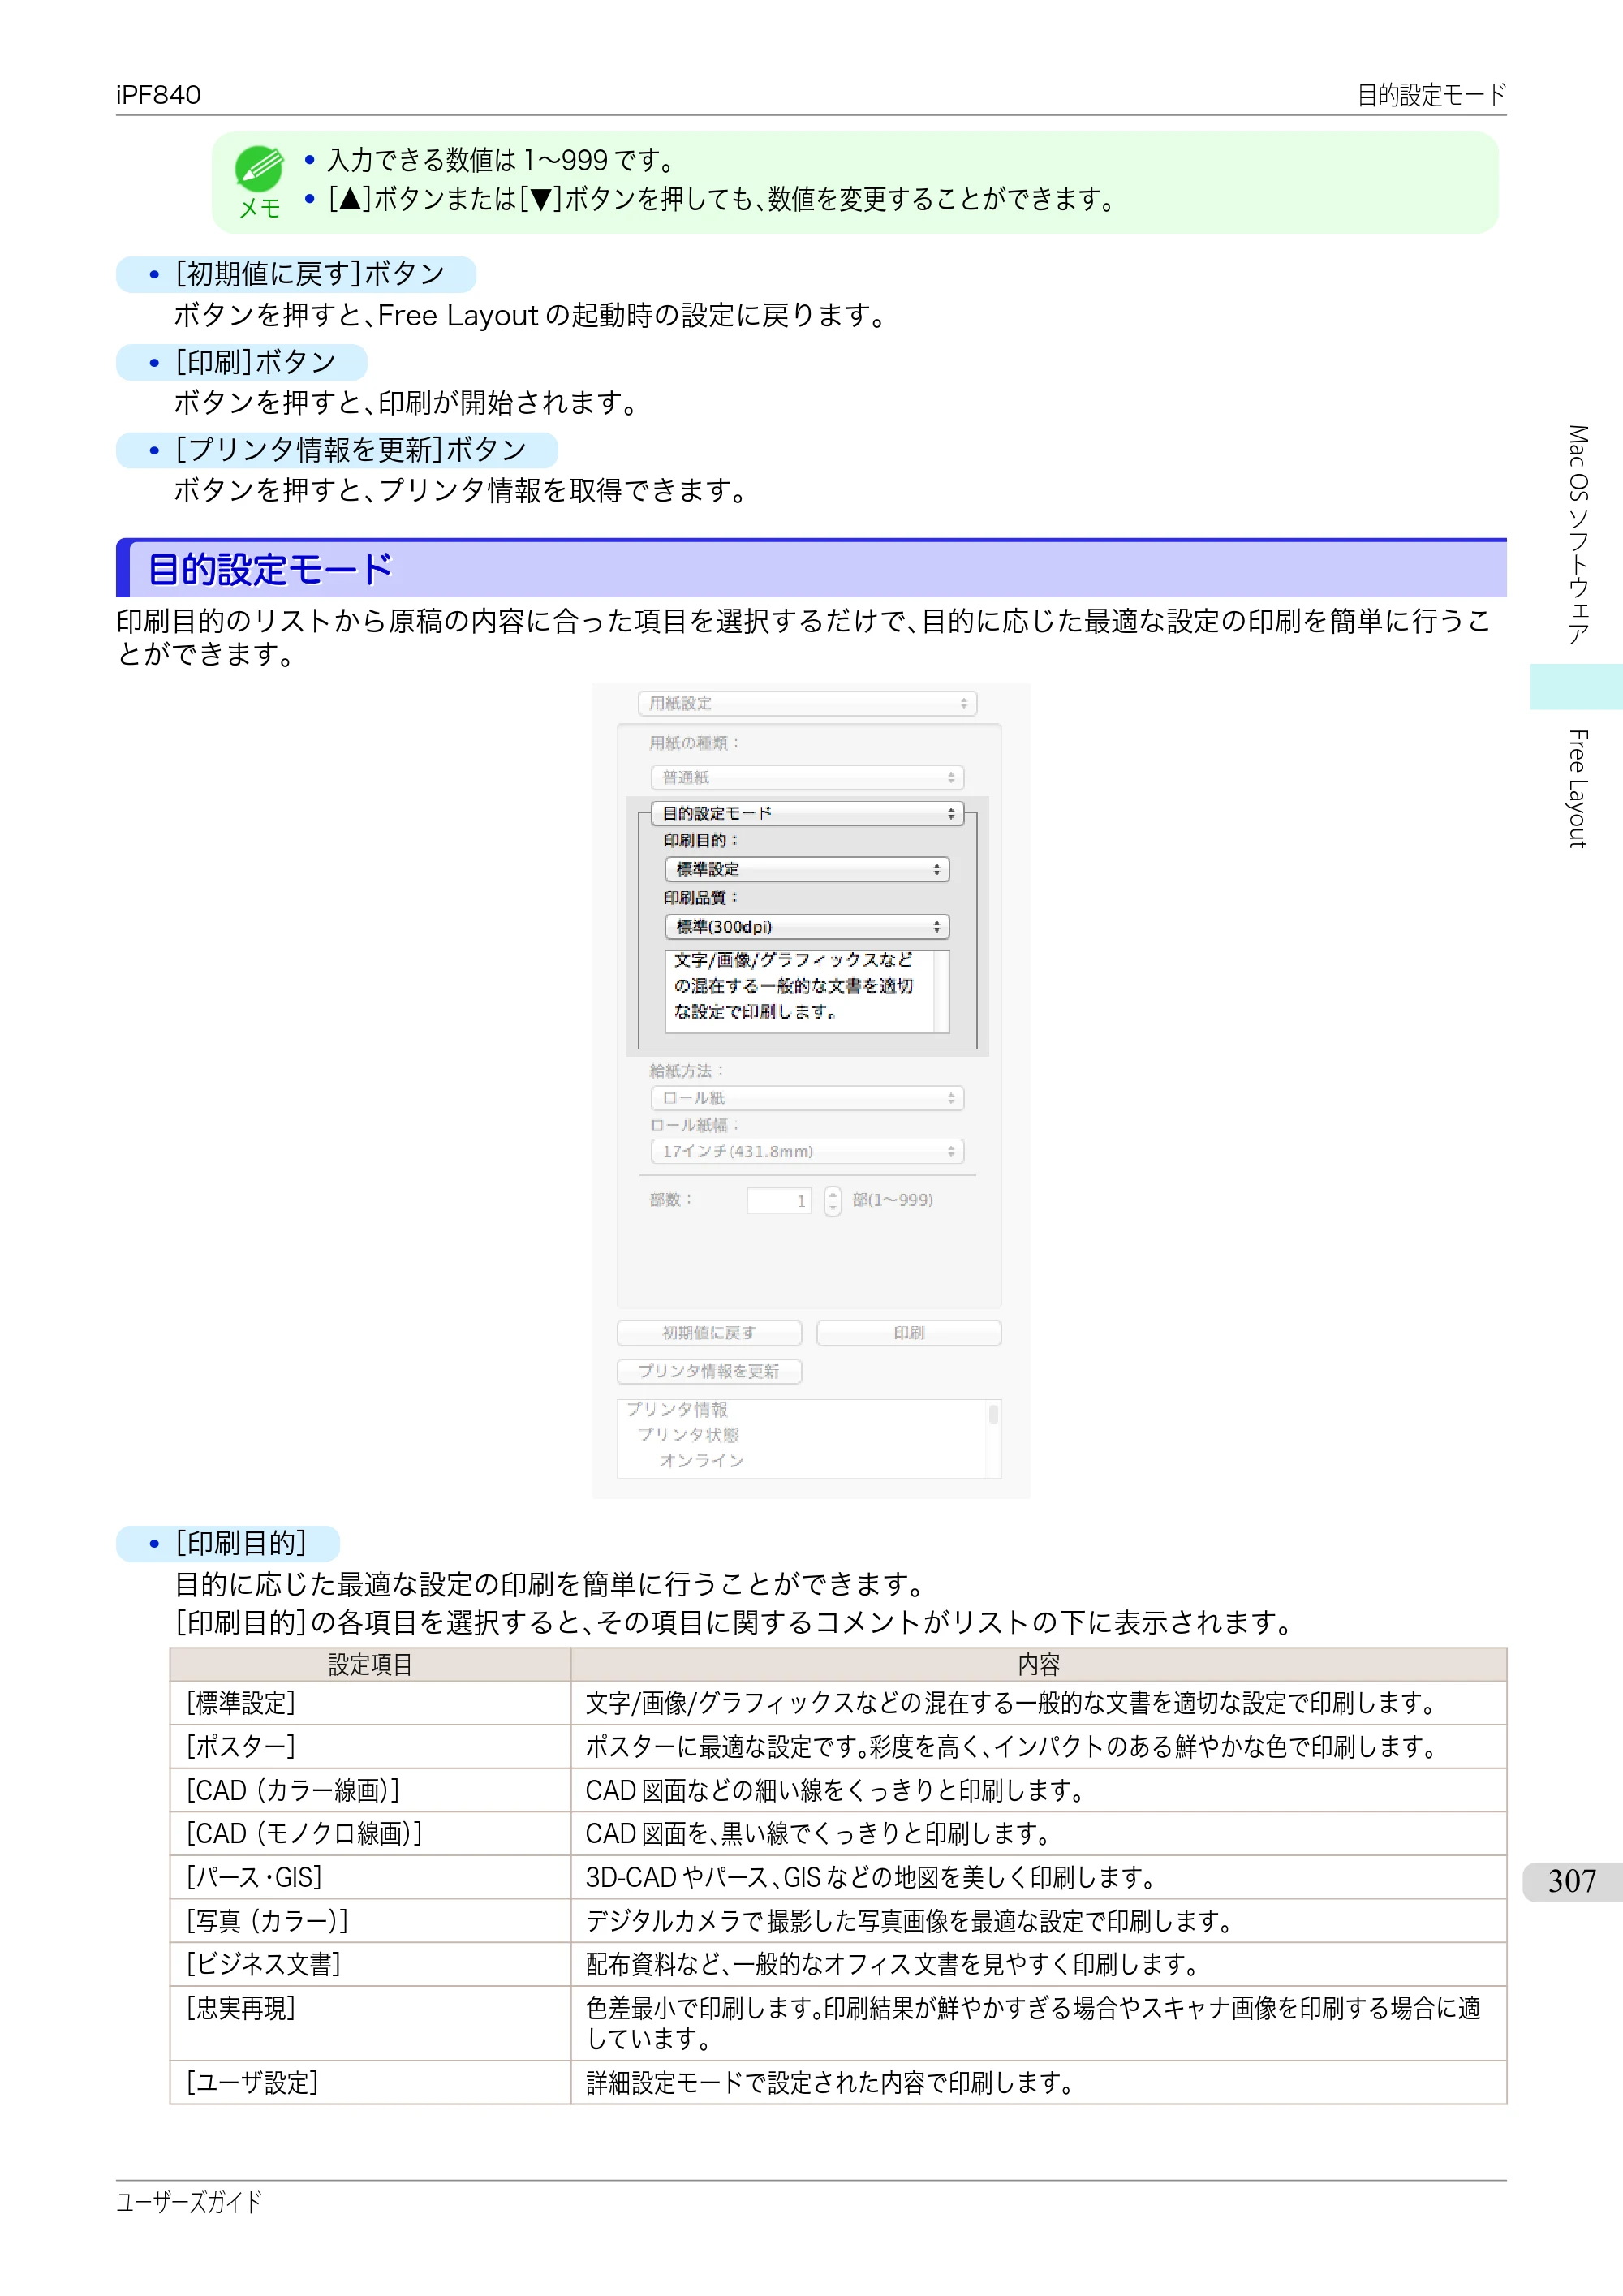This screenshot has width=1623, height=2296.
Task: Click the [パース・GIS] table cell
Action: [370, 1877]
